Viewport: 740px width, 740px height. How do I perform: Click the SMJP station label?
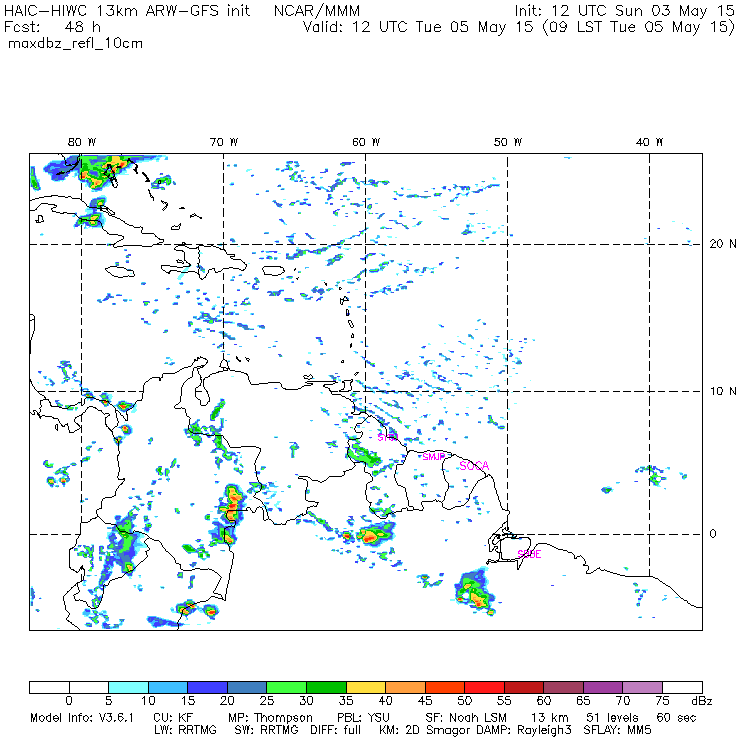pos(434,456)
